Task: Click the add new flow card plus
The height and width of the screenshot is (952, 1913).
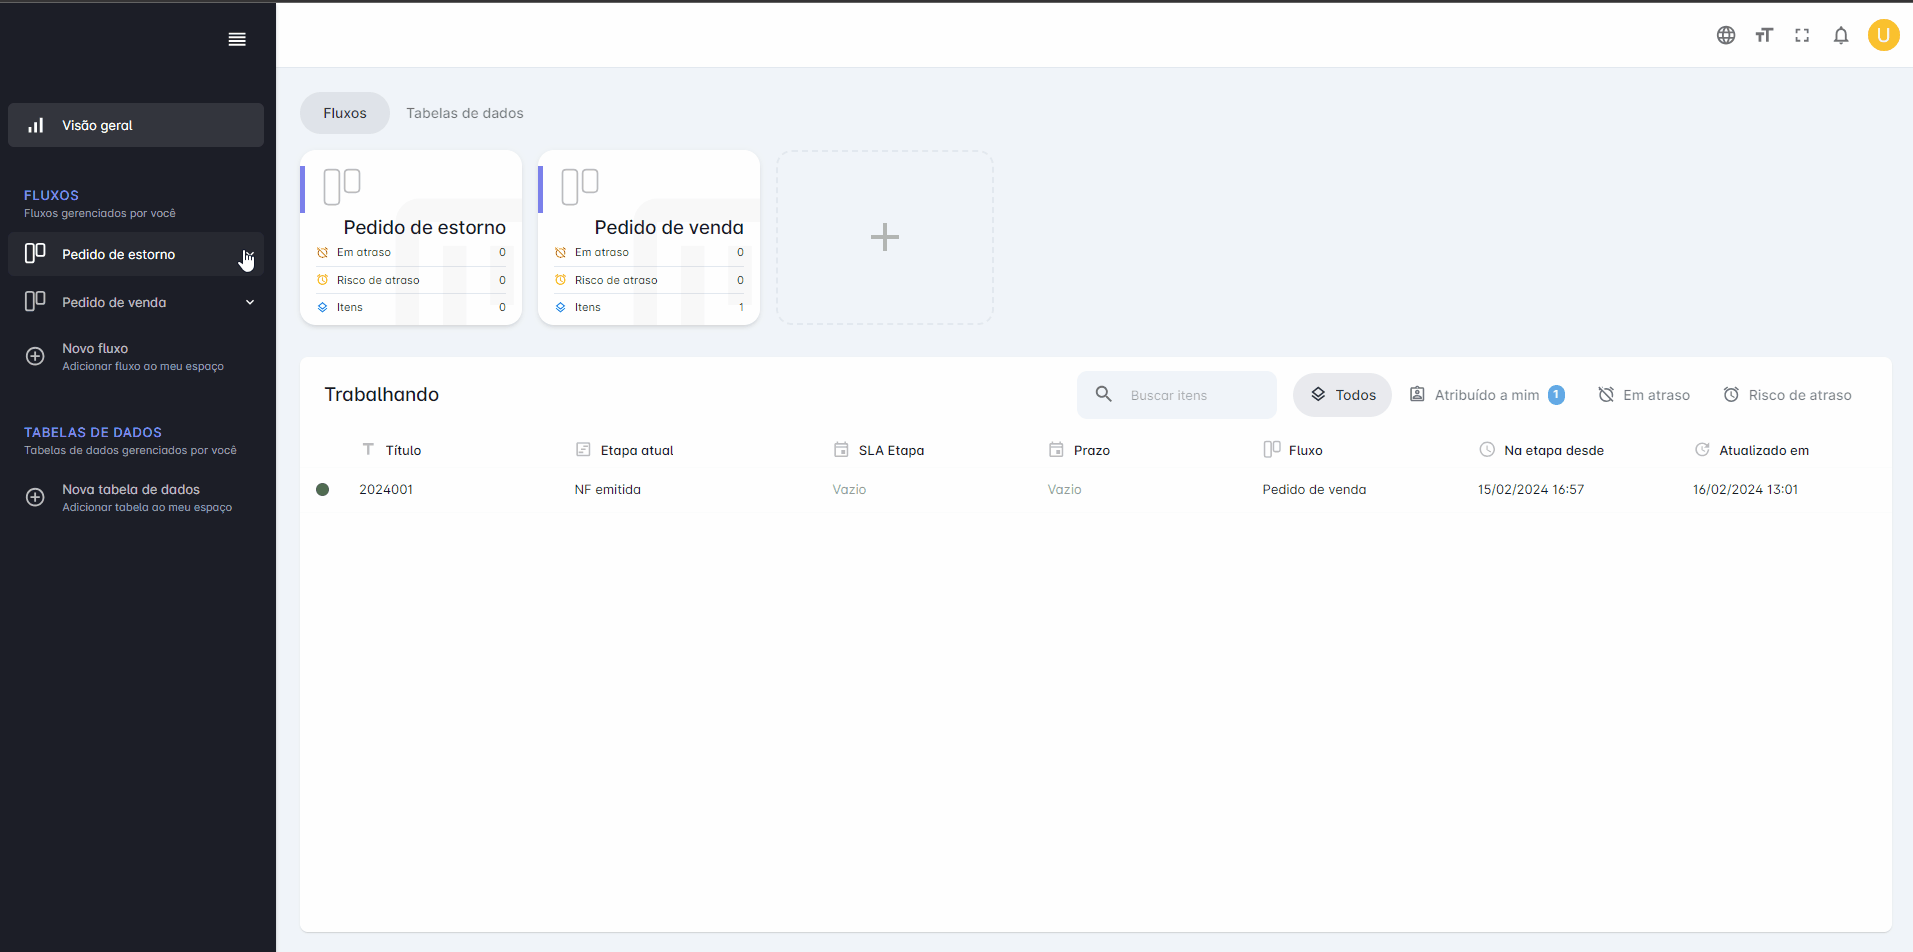Action: (x=885, y=237)
